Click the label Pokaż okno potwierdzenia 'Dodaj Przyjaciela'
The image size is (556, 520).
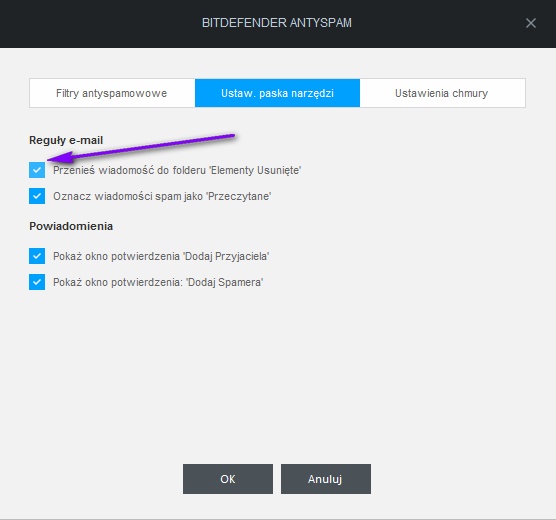[x=161, y=256]
